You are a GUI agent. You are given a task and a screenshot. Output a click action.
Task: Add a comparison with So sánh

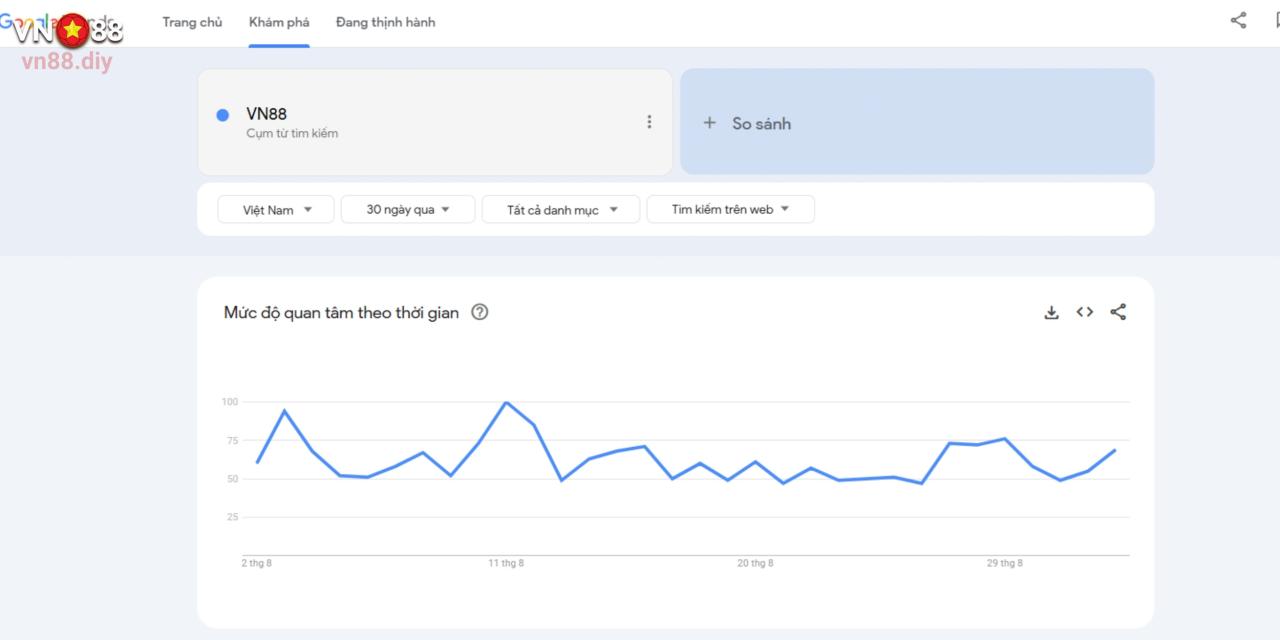917,122
